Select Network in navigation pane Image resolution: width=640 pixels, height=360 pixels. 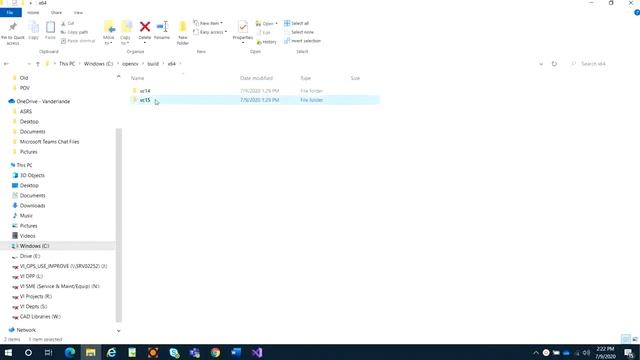(26, 330)
